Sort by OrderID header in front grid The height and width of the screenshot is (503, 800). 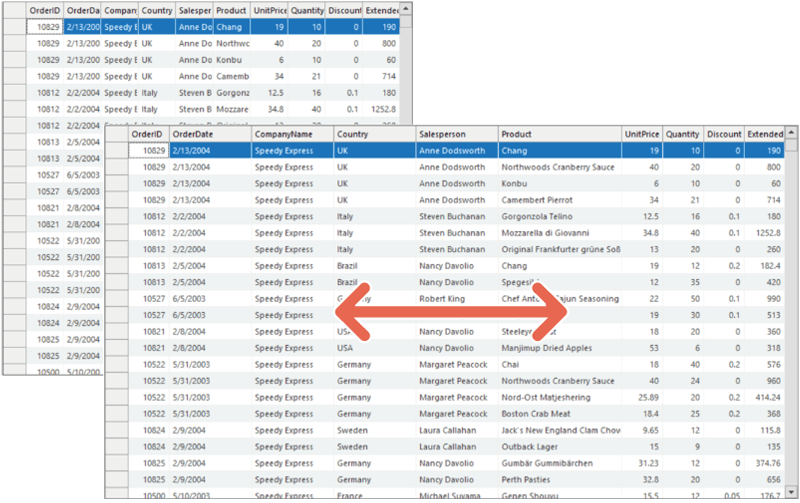tap(148, 134)
